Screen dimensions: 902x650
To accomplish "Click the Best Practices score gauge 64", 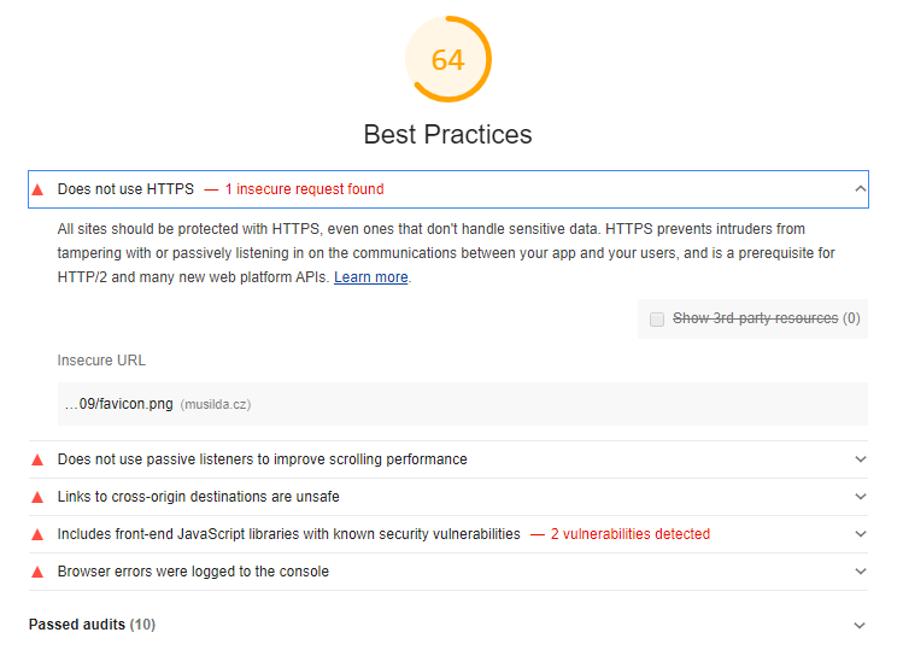I will pyautogui.click(x=448, y=59).
